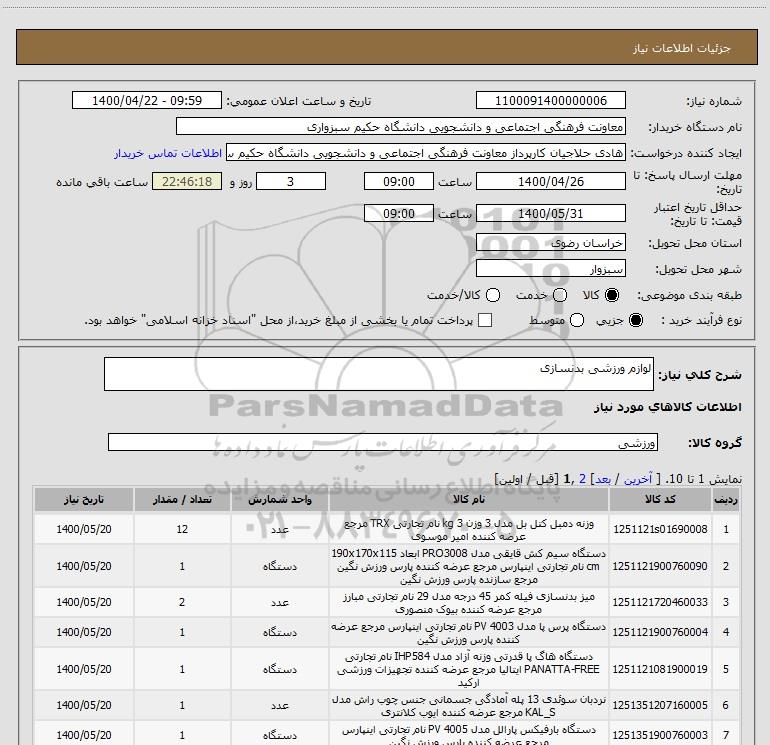Click the نام کالا column header

pos(468,499)
